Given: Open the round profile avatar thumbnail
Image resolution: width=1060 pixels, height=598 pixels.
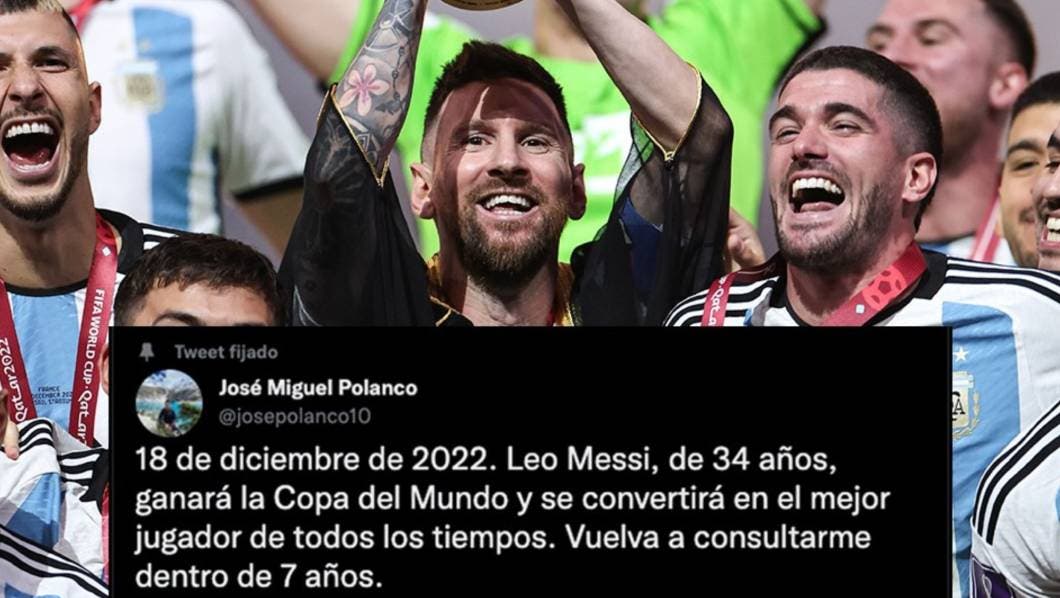Looking at the screenshot, I should point(169,403).
